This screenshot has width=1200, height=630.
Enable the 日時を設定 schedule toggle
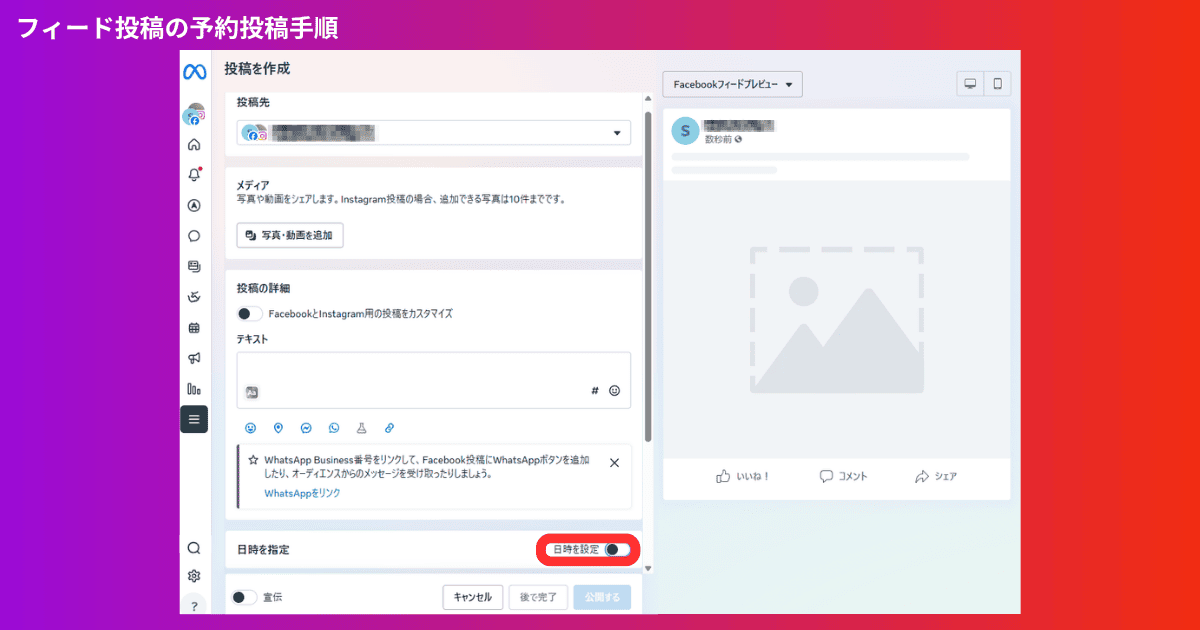click(614, 548)
